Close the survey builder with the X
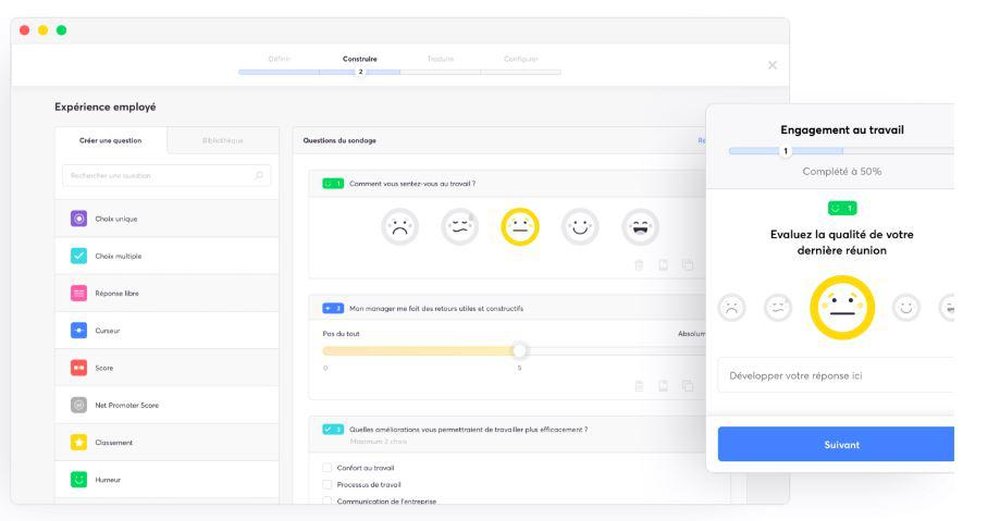Viewport: 1000px width, 521px height. tap(772, 65)
